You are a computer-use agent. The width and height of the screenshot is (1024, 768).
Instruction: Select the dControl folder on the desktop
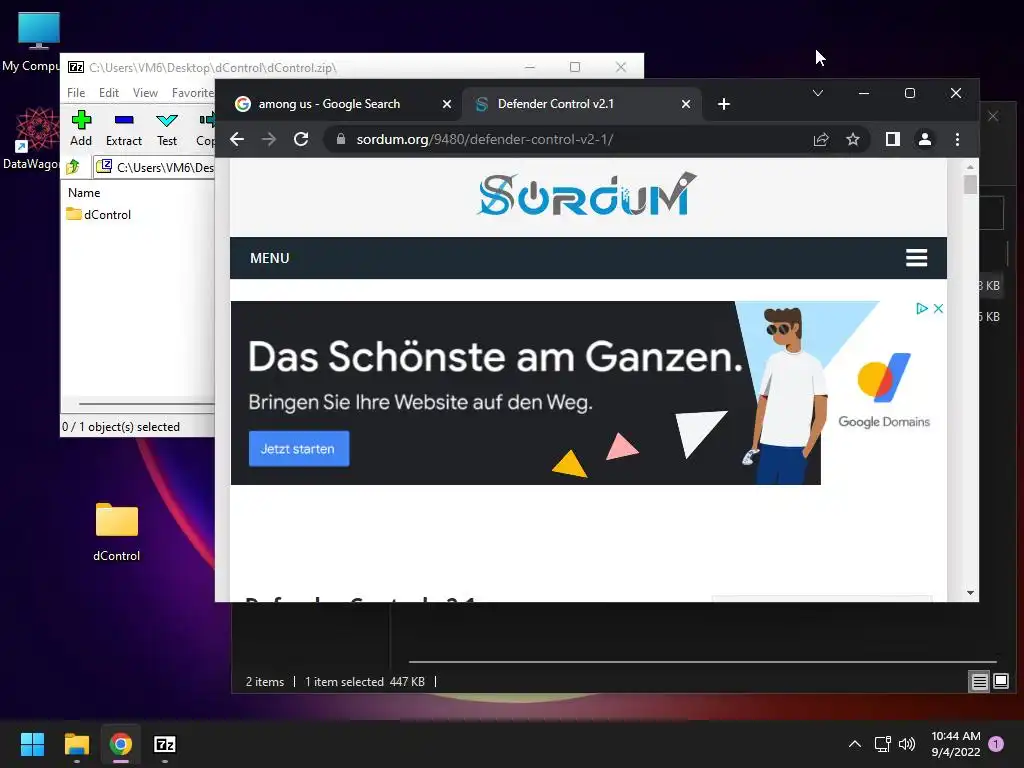116,532
